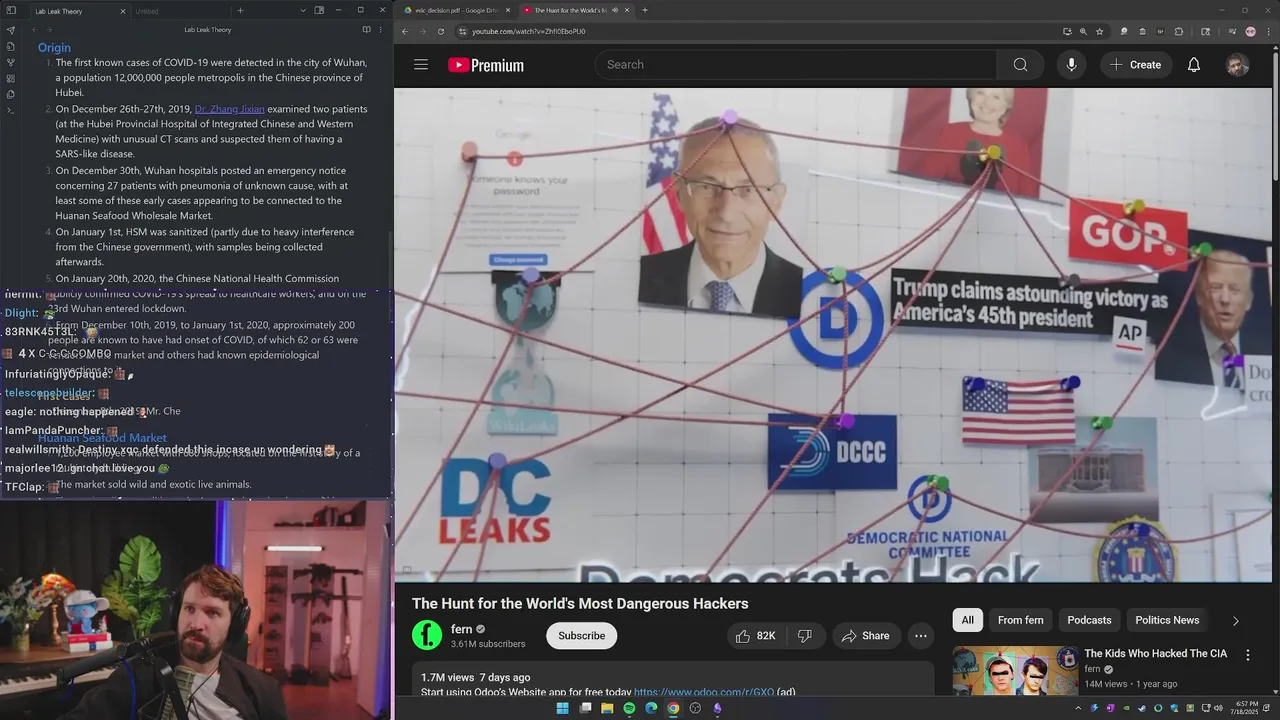Close the Hunt for the World's hackers tab
Screen dimensions: 1280x720
click(x=627, y=10)
